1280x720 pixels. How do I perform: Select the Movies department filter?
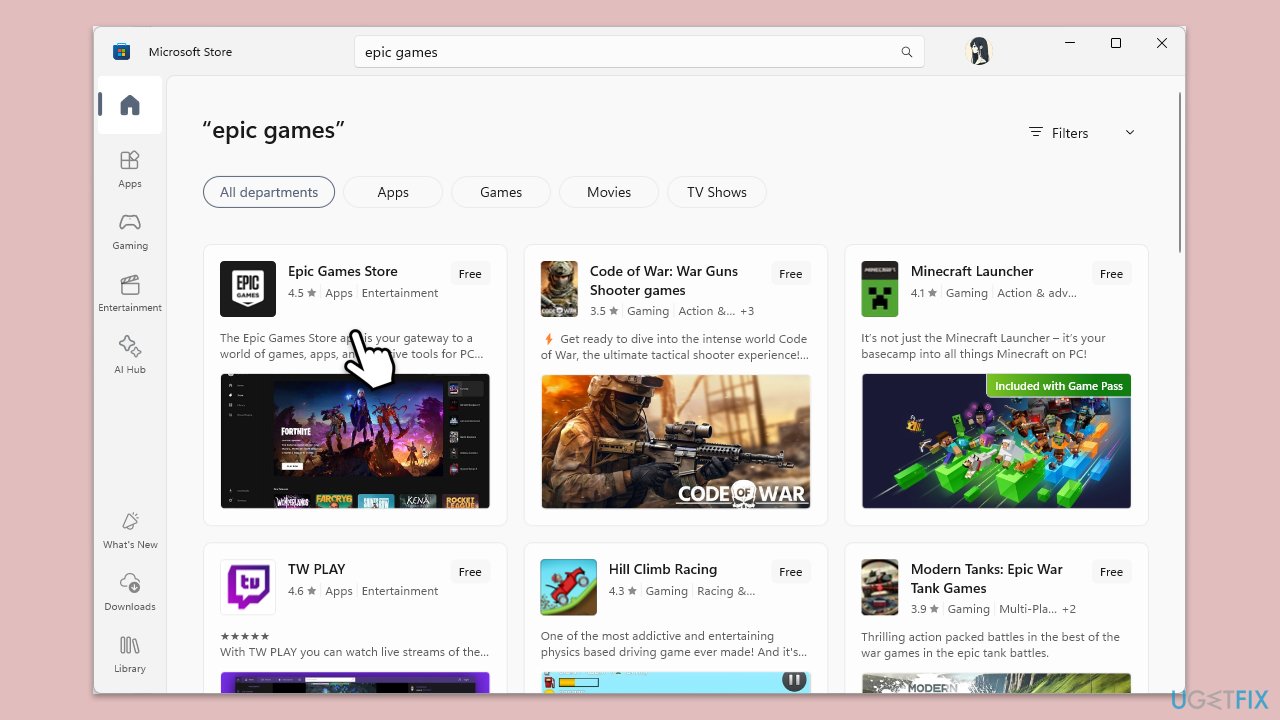pyautogui.click(x=608, y=192)
